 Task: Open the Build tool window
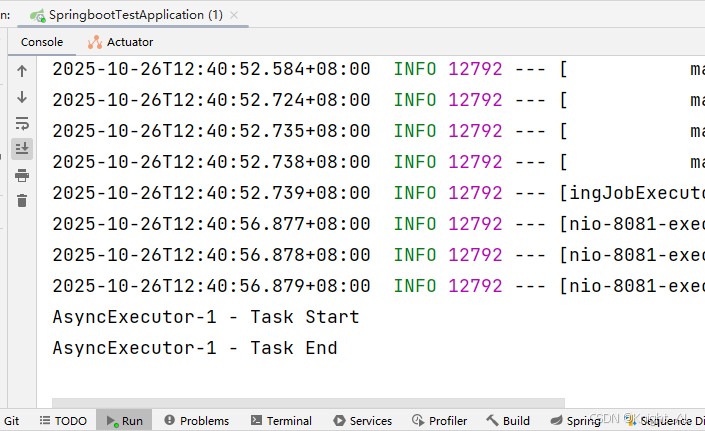pyautogui.click(x=508, y=421)
